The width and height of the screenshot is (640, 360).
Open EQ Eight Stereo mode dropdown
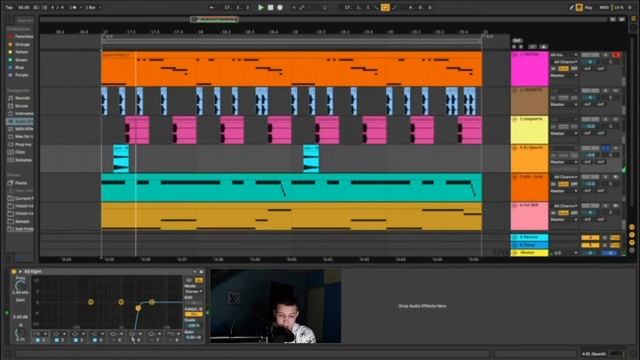(x=193, y=292)
